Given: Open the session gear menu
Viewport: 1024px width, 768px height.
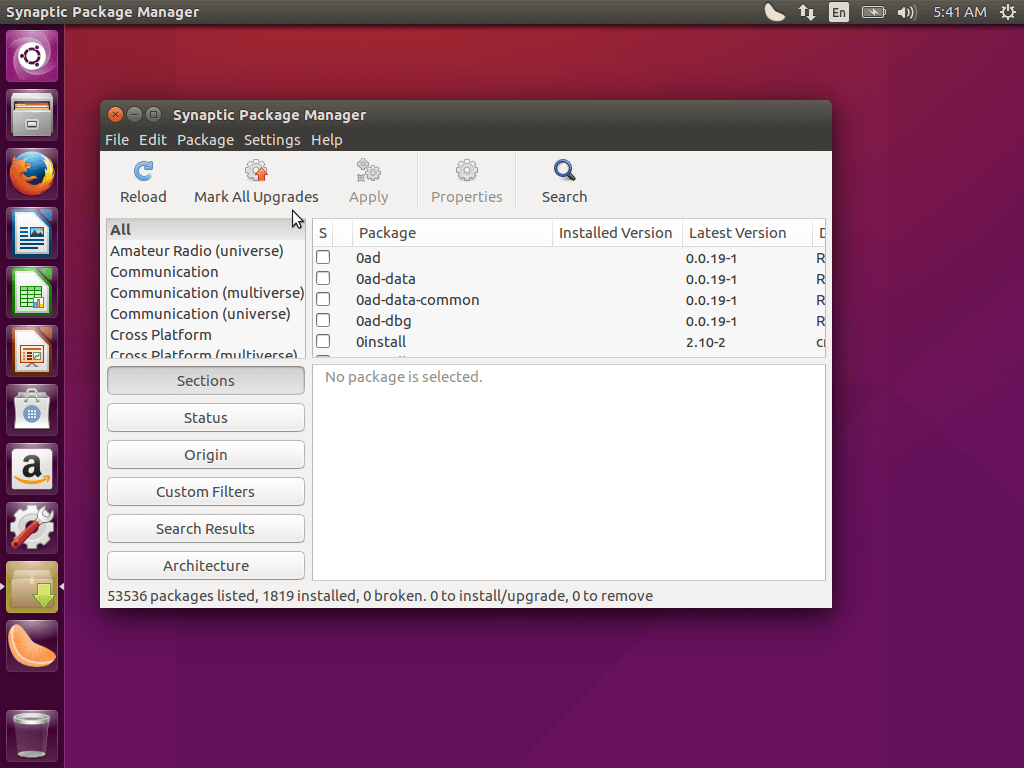Looking at the screenshot, I should pos(1007,12).
